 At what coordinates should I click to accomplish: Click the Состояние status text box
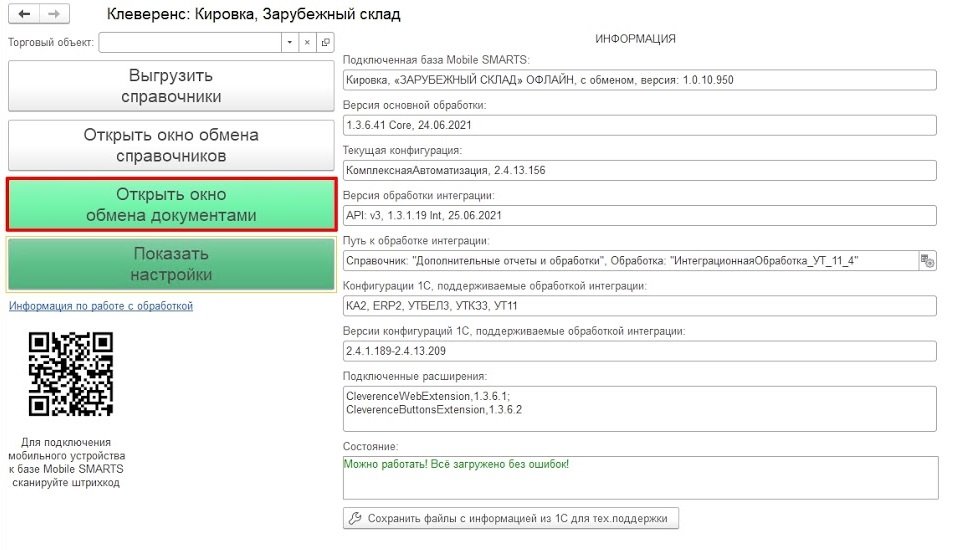(640, 478)
